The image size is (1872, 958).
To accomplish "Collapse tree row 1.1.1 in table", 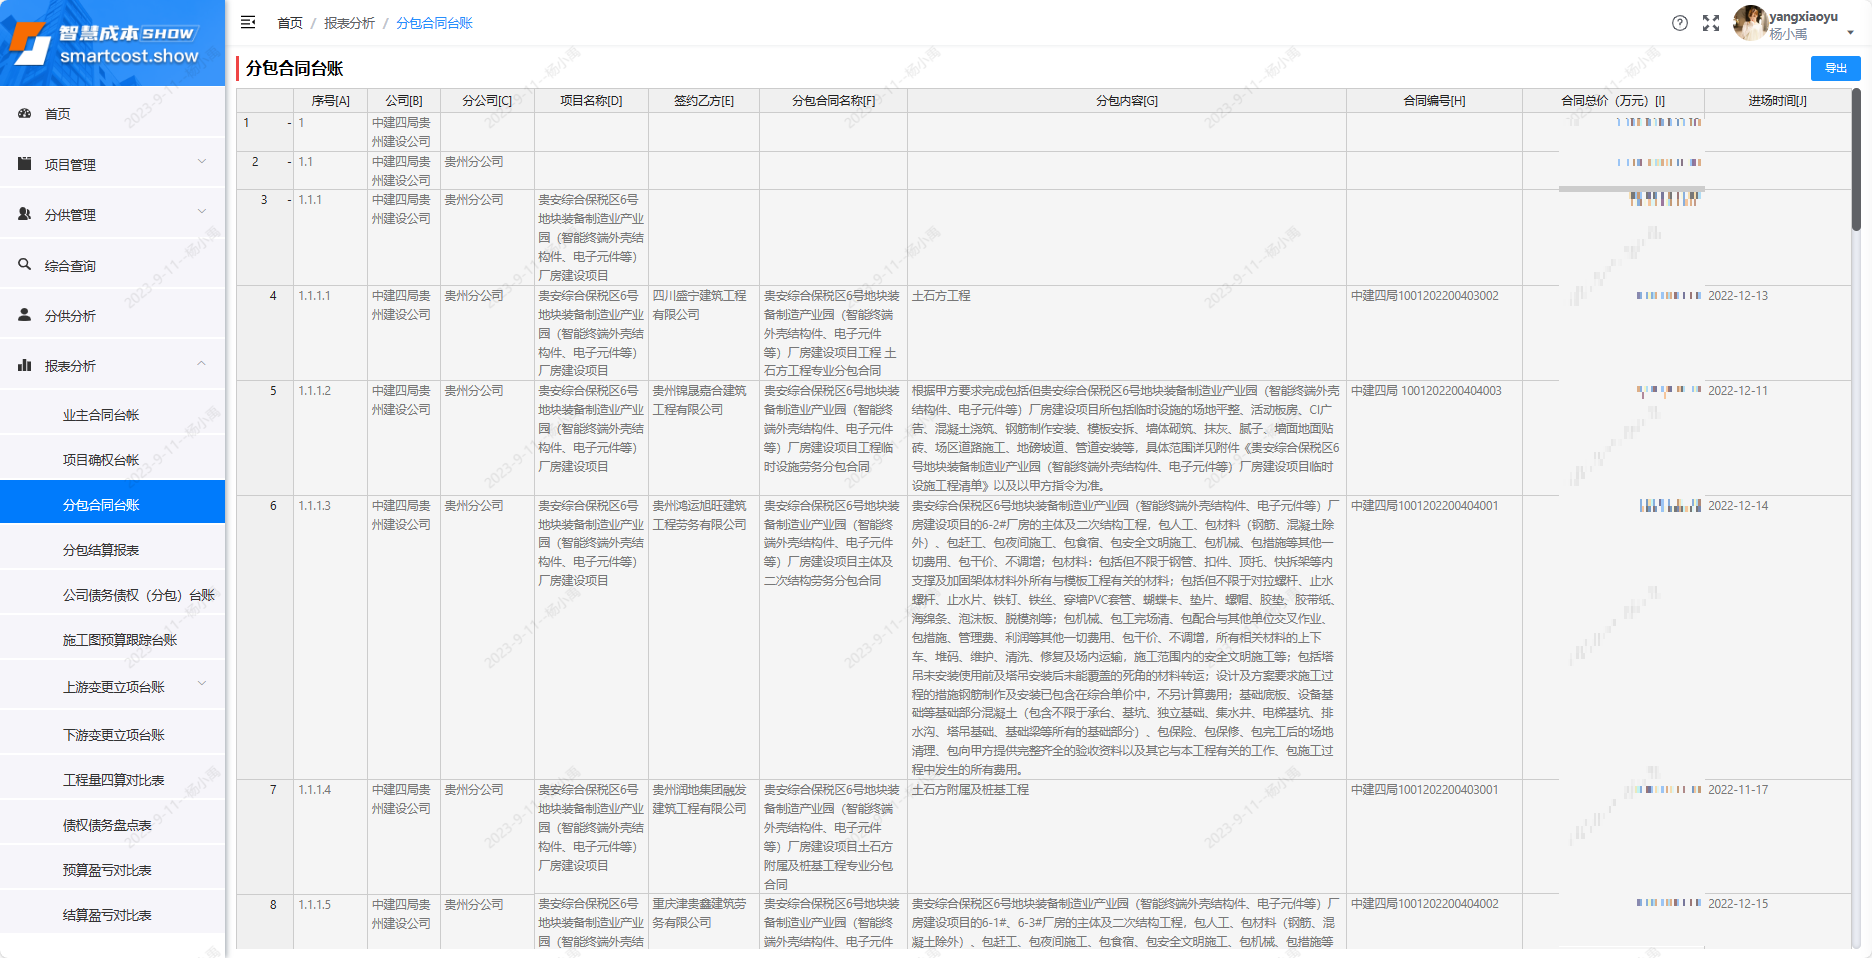I will pos(289,200).
